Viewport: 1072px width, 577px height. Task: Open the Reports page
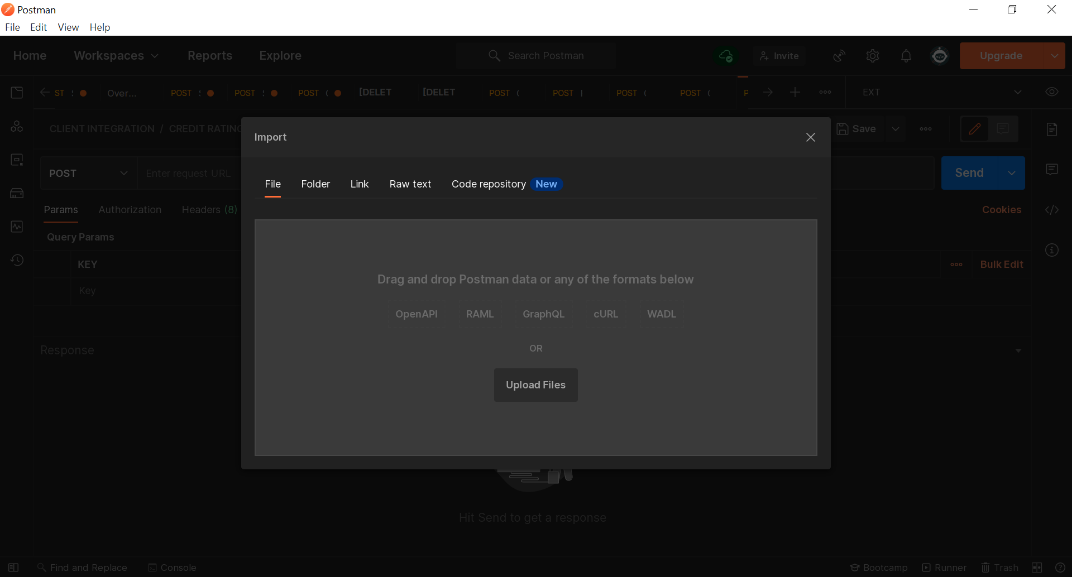tap(210, 55)
